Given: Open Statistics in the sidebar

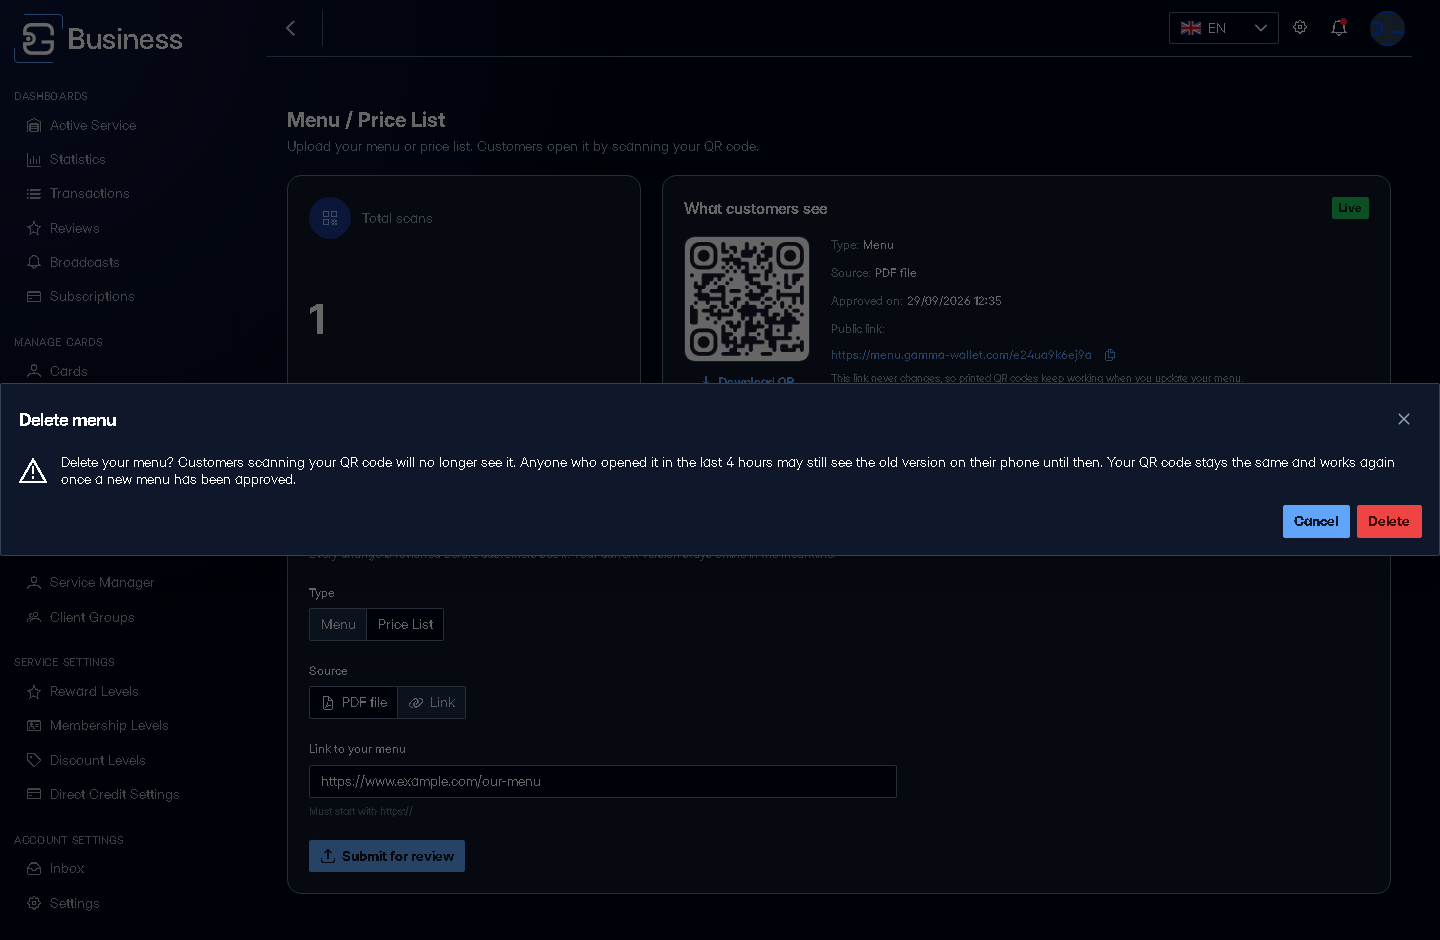Looking at the screenshot, I should coord(78,159).
